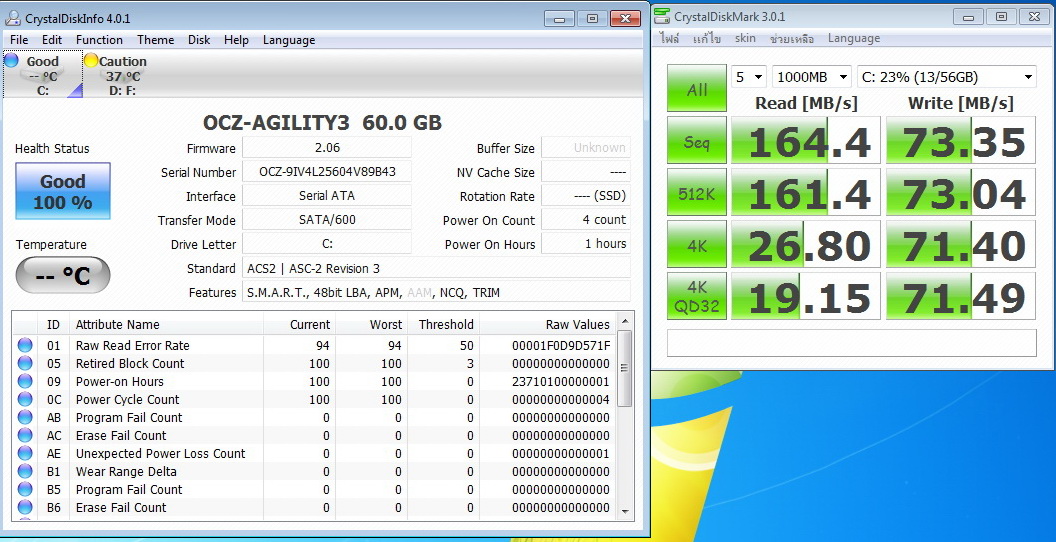Click status orb for Retired Block Count
The height and width of the screenshot is (542, 1056).
[25, 364]
